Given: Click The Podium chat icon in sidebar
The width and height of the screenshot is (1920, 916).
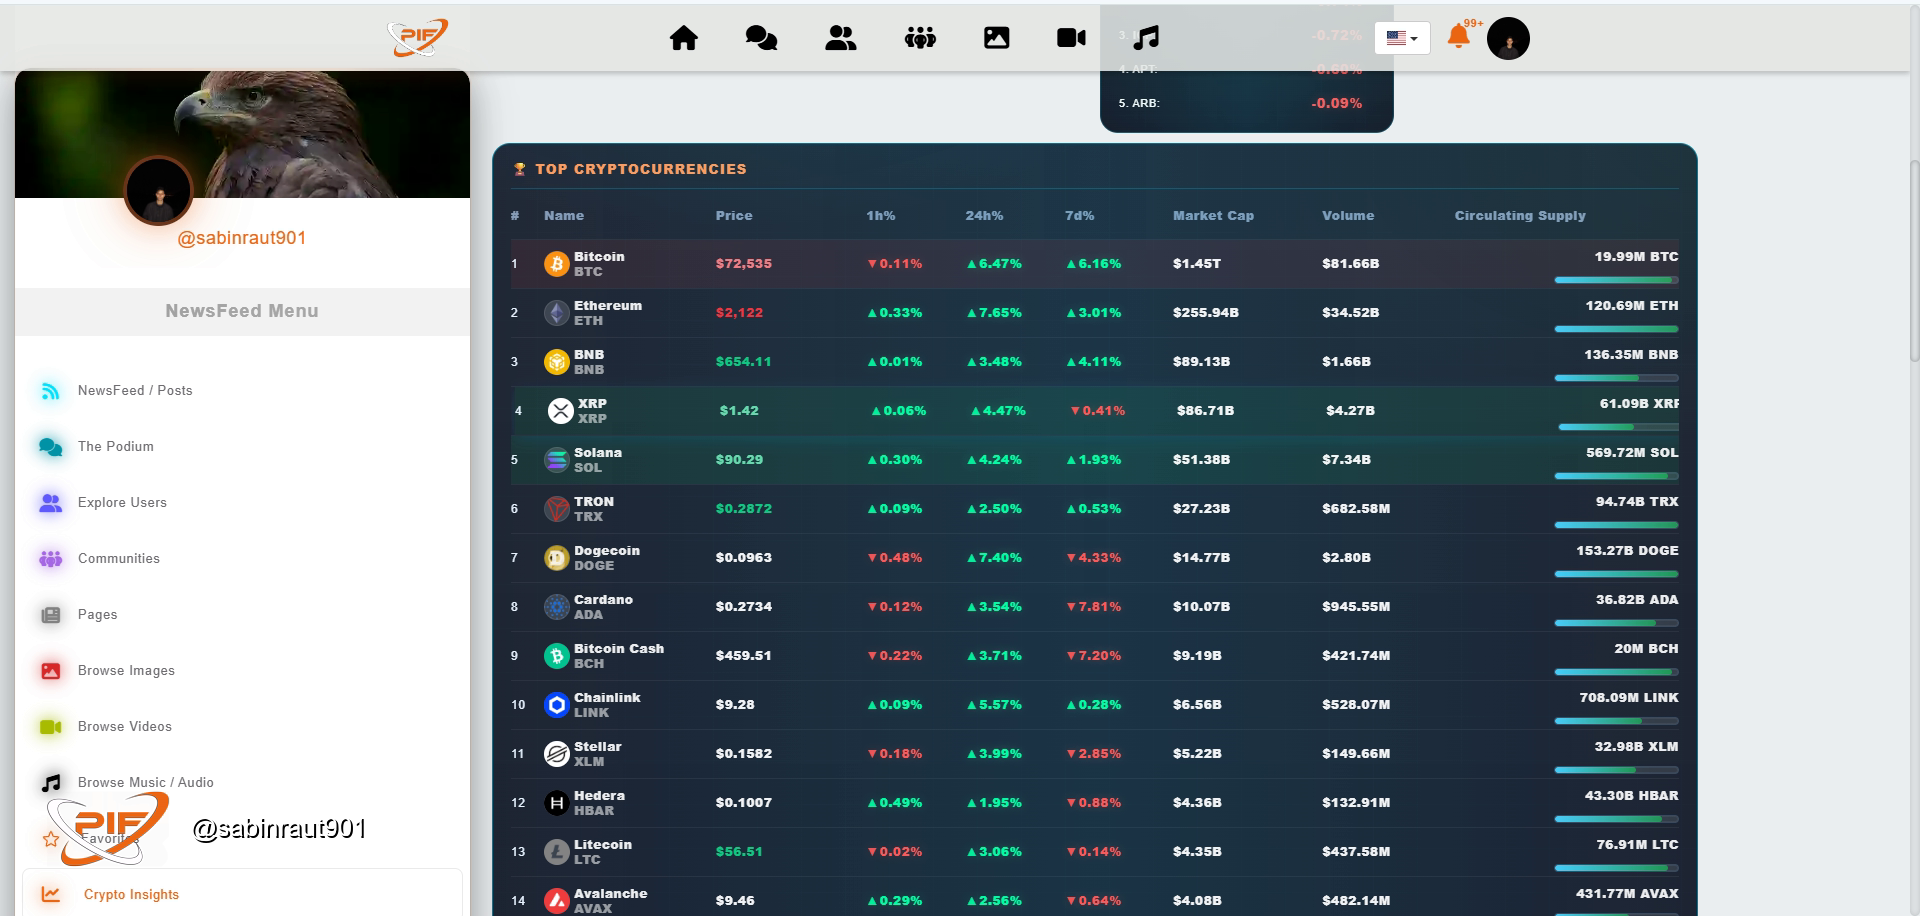Looking at the screenshot, I should (50, 447).
